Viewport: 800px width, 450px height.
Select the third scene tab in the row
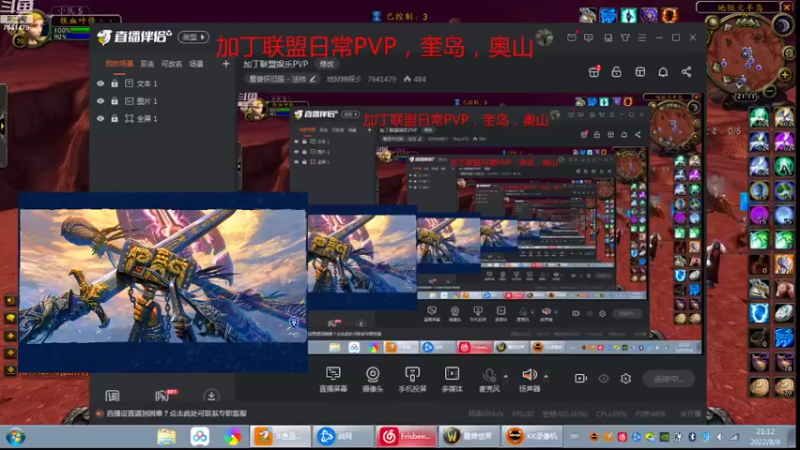[x=171, y=64]
